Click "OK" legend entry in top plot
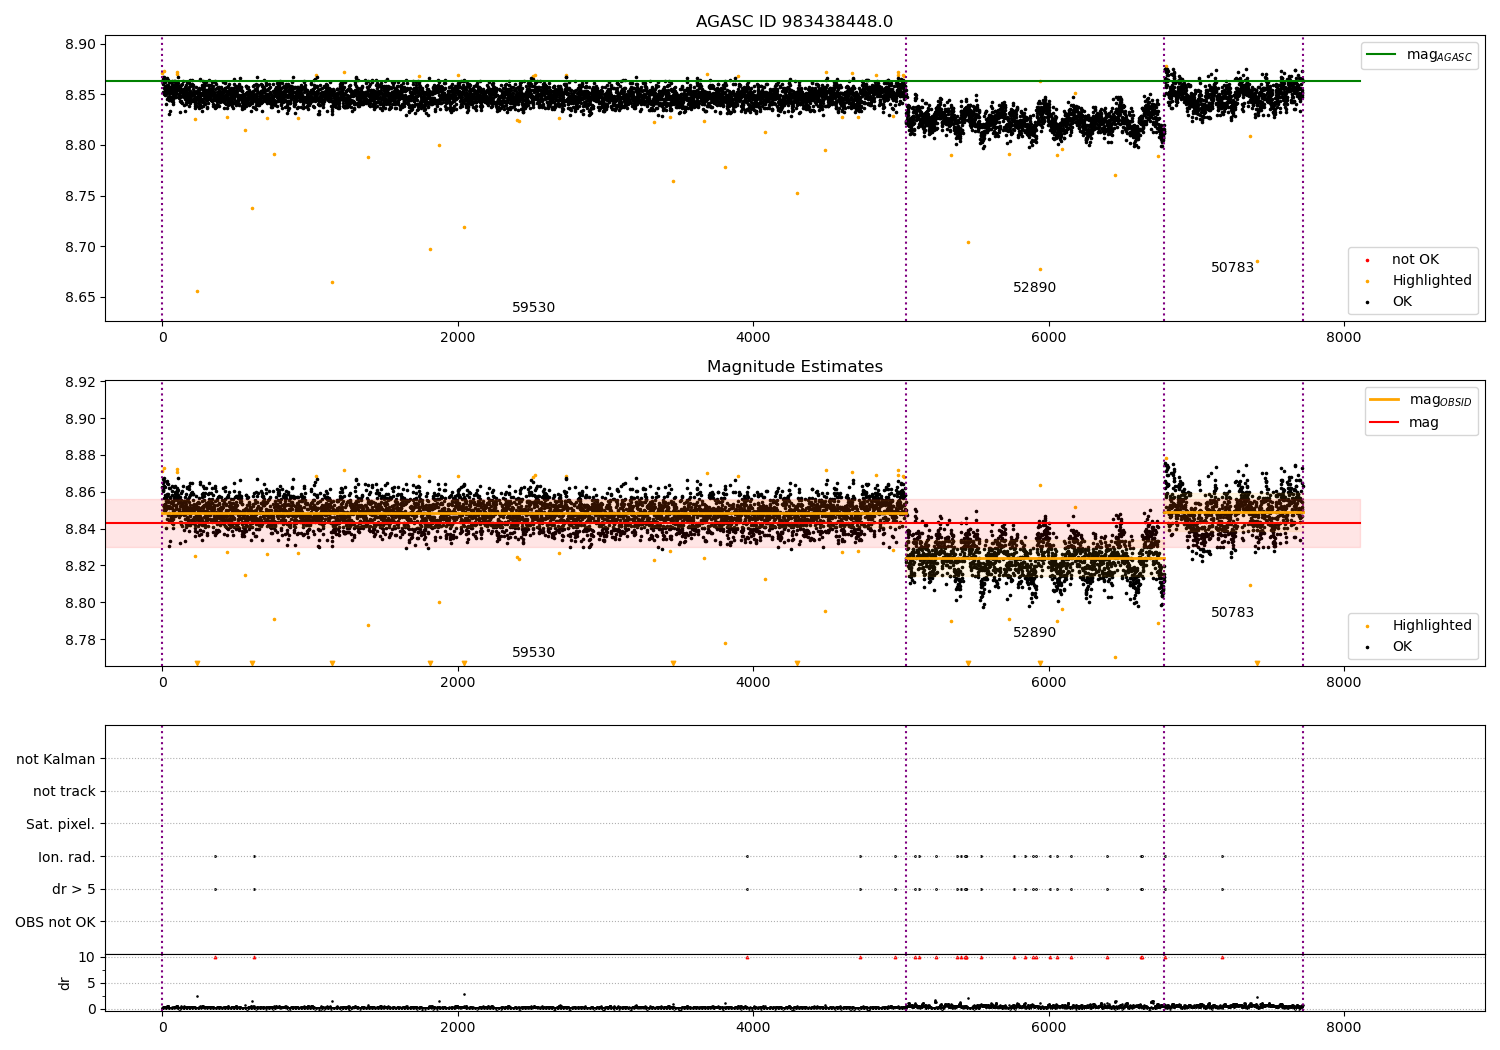 (x=1402, y=302)
